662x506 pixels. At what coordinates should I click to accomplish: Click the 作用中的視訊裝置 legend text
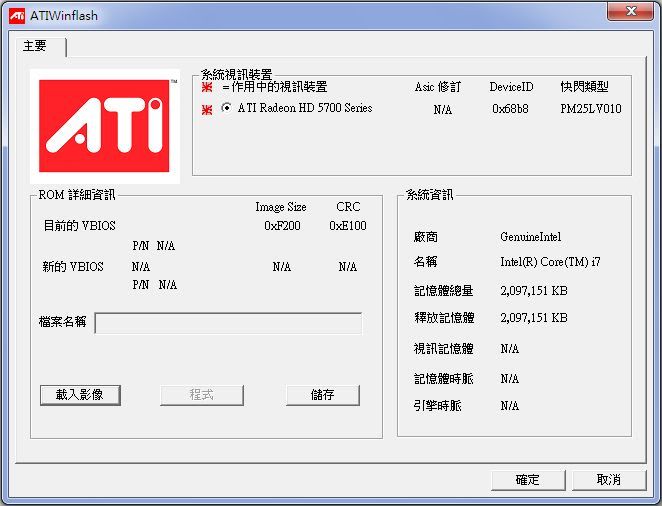coord(275,87)
